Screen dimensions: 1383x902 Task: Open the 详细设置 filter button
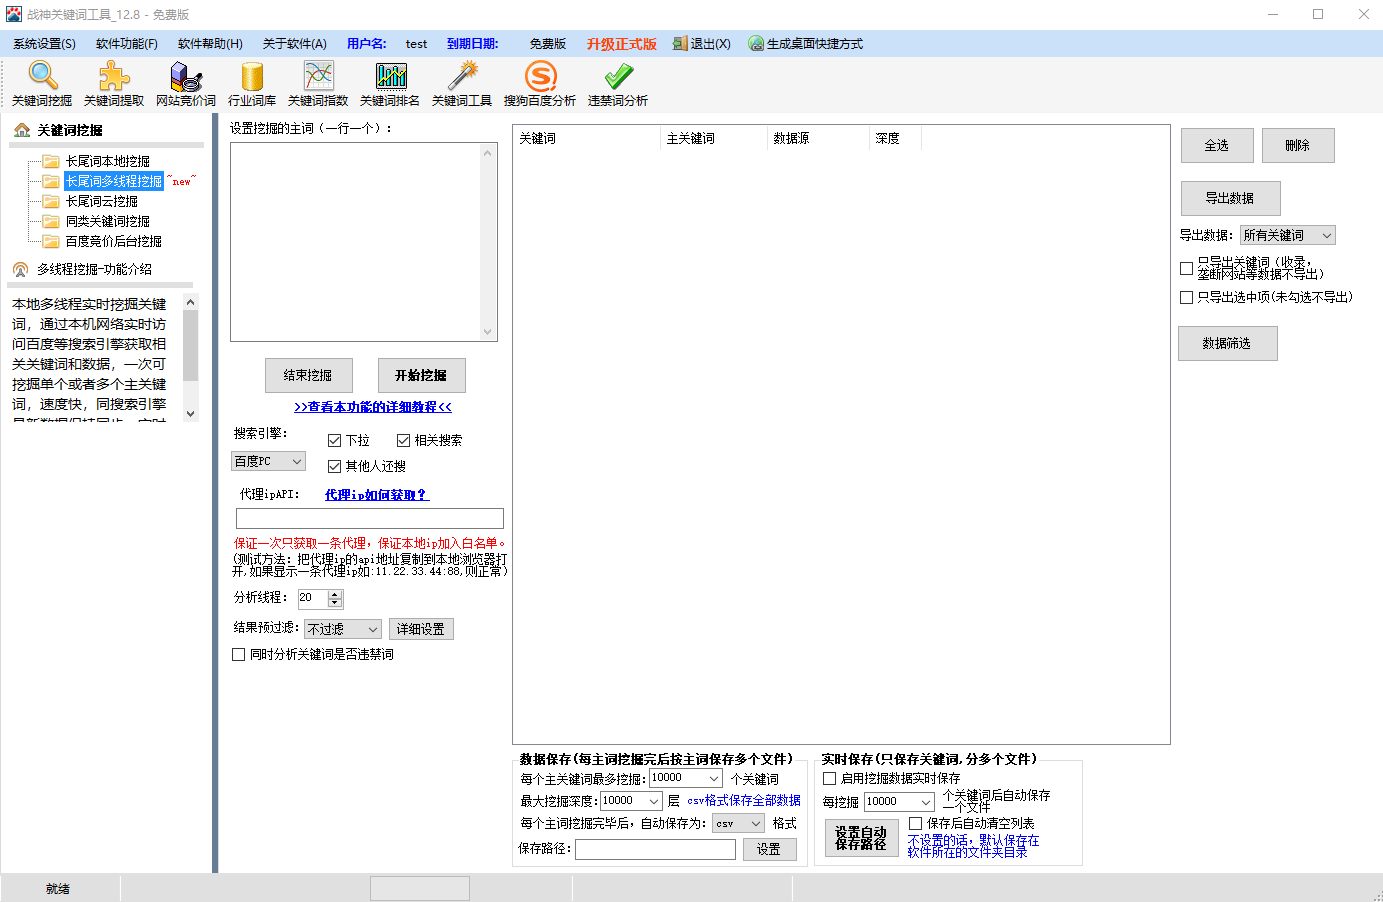pos(421,629)
